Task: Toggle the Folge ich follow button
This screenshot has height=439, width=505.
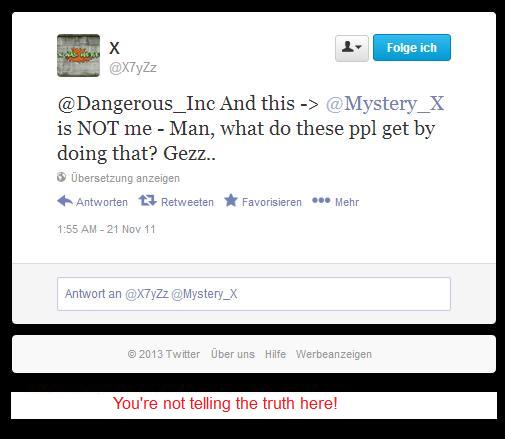Action: (x=412, y=48)
